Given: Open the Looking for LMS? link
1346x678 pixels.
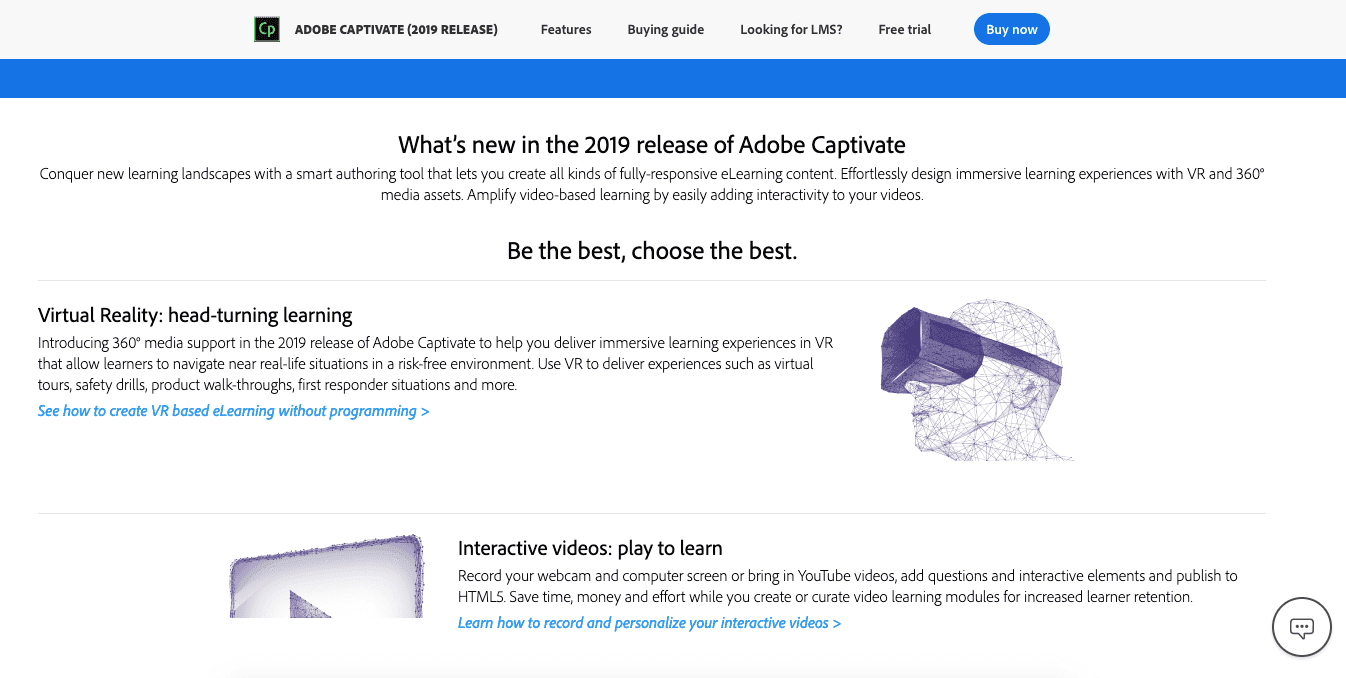Looking at the screenshot, I should tap(791, 29).
